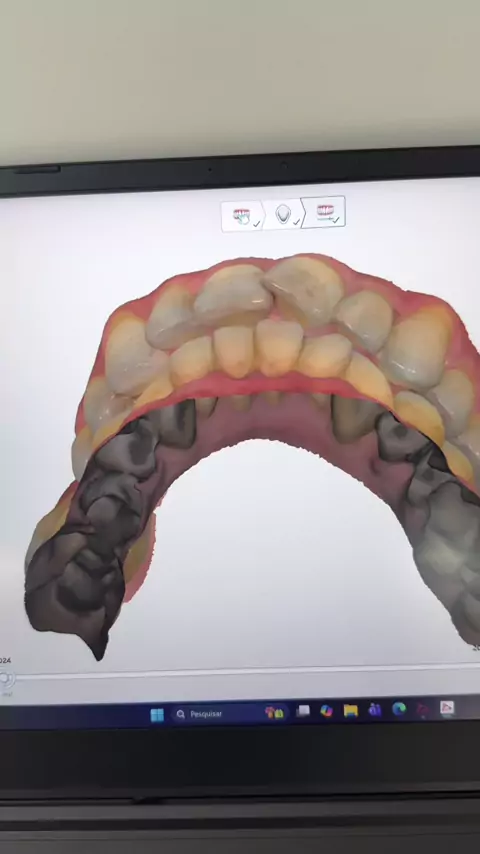
Task: Open Task View from the taskbar
Action: tap(303, 711)
